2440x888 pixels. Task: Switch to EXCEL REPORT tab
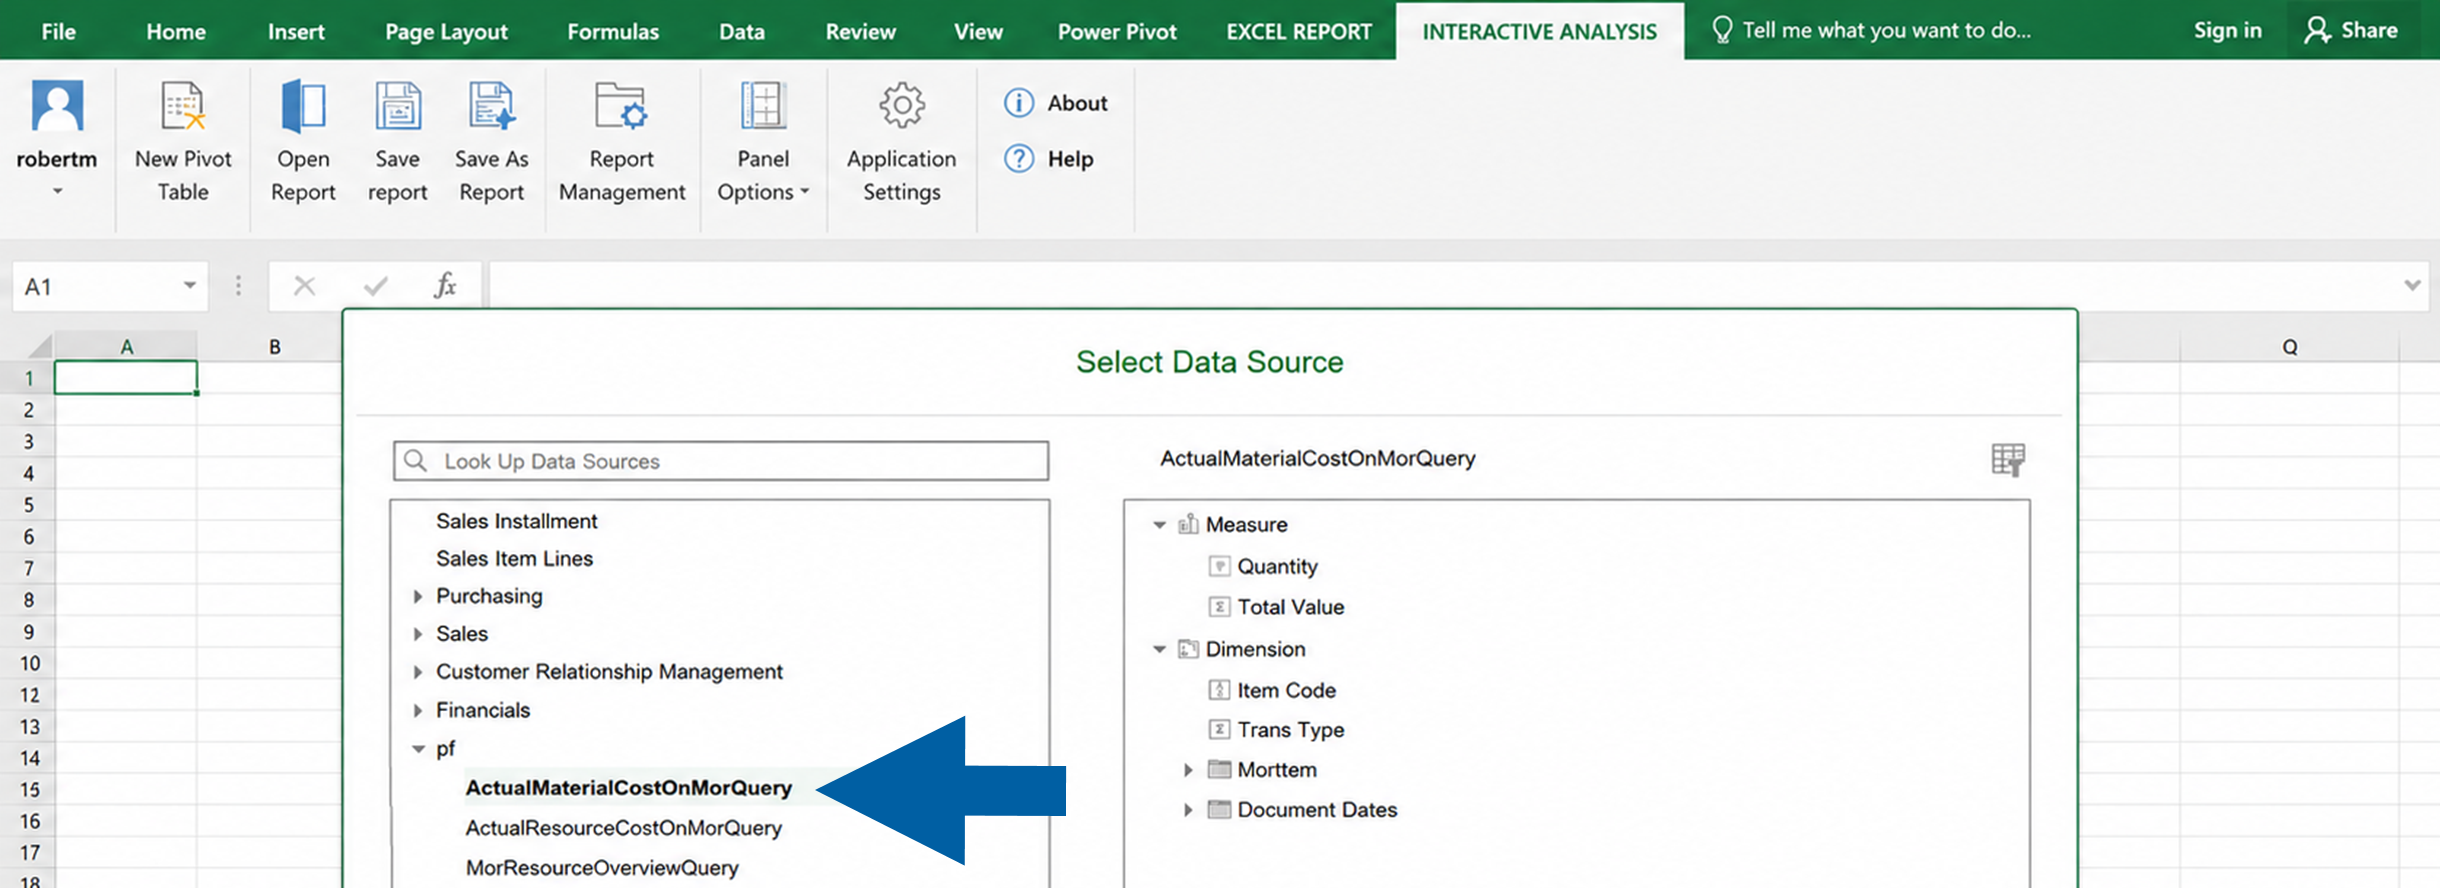point(1299,31)
